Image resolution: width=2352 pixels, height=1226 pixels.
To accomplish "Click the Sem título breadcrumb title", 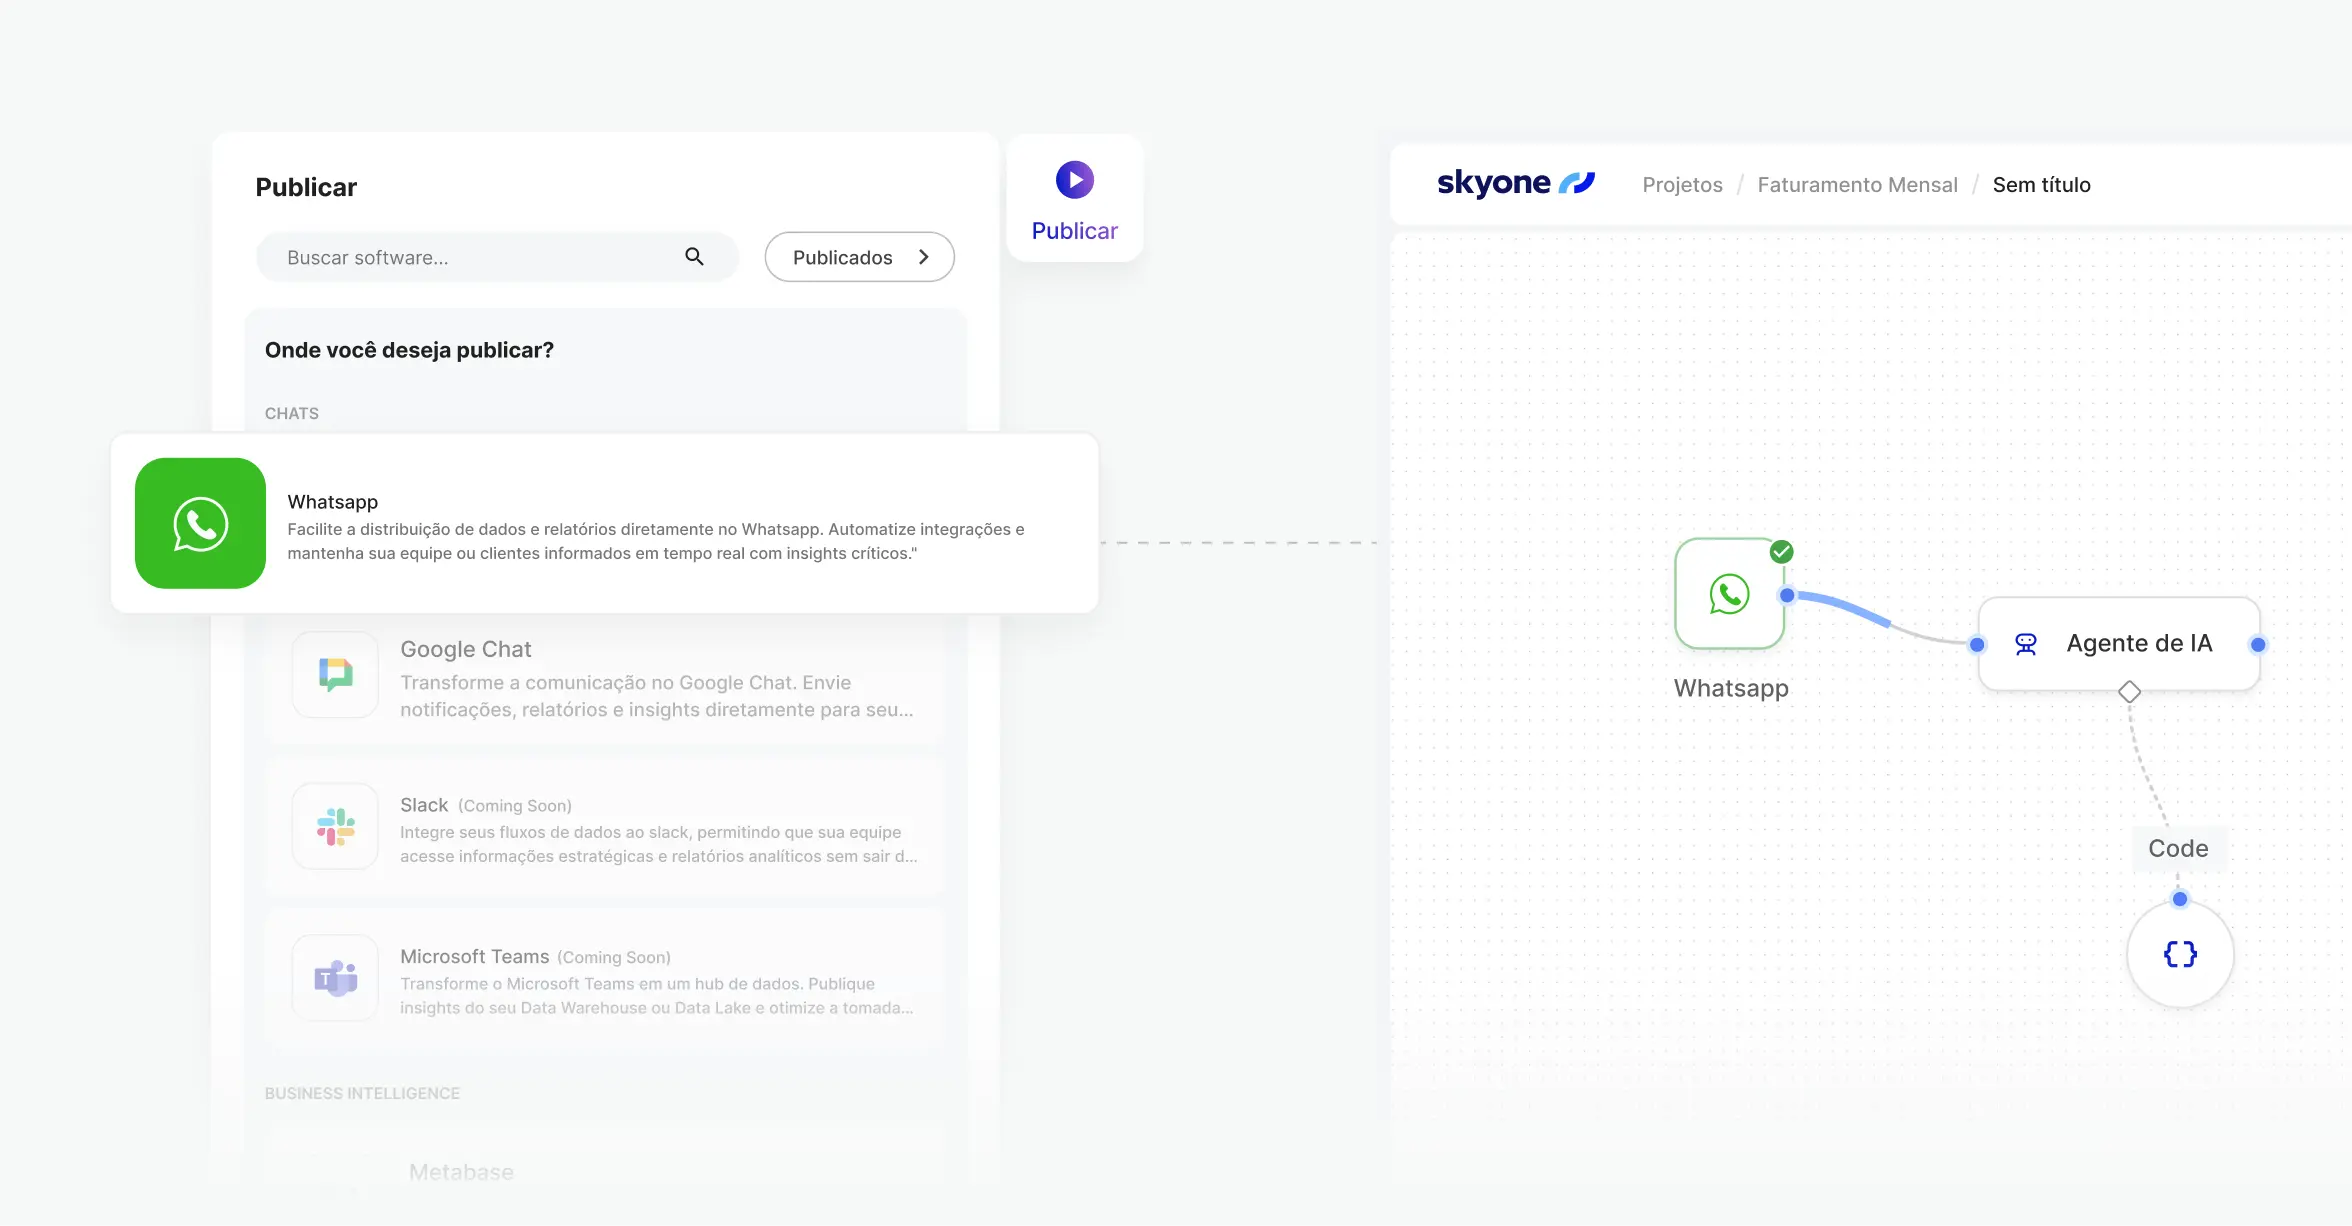I will (2041, 185).
